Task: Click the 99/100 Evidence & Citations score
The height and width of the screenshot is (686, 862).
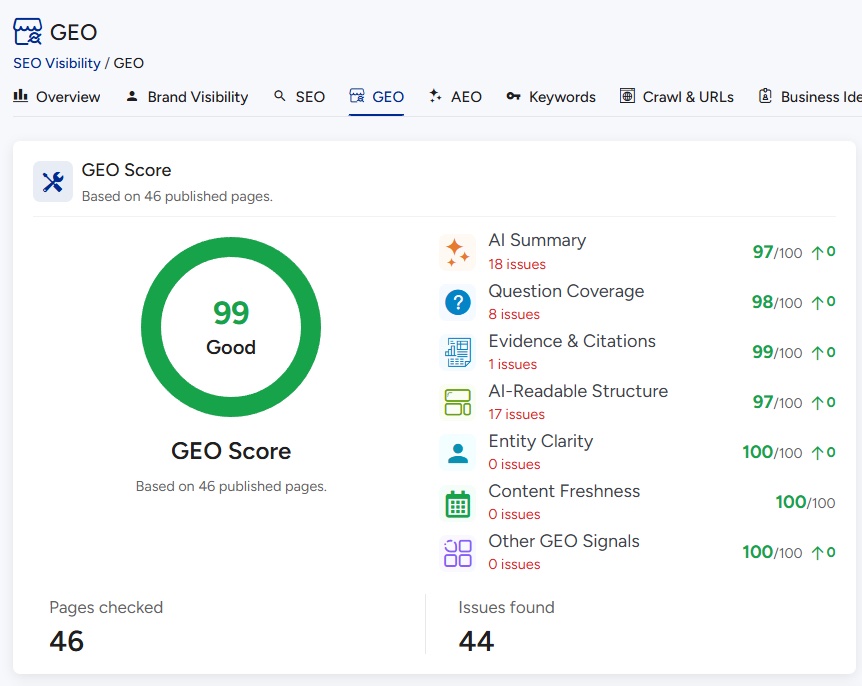Action: [x=777, y=352]
